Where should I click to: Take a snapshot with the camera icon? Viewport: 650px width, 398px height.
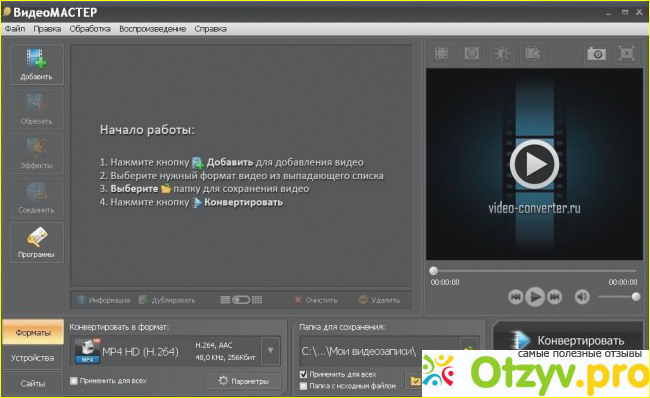tap(596, 53)
